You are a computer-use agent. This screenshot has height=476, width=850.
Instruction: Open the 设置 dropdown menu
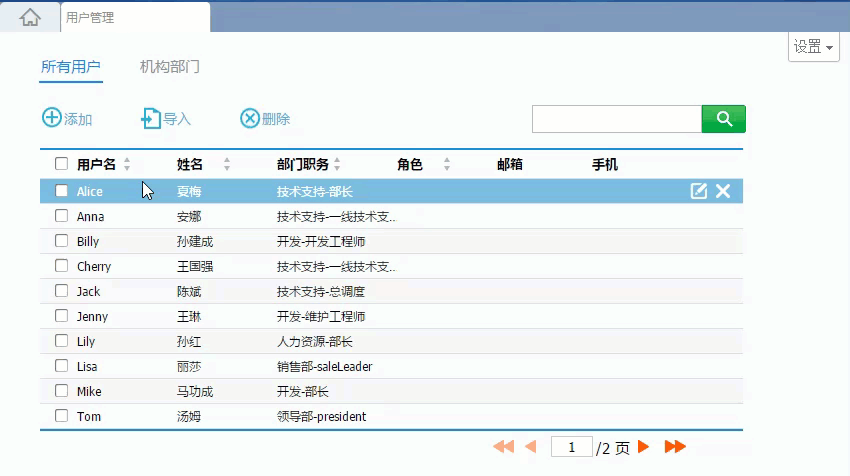tap(814, 47)
